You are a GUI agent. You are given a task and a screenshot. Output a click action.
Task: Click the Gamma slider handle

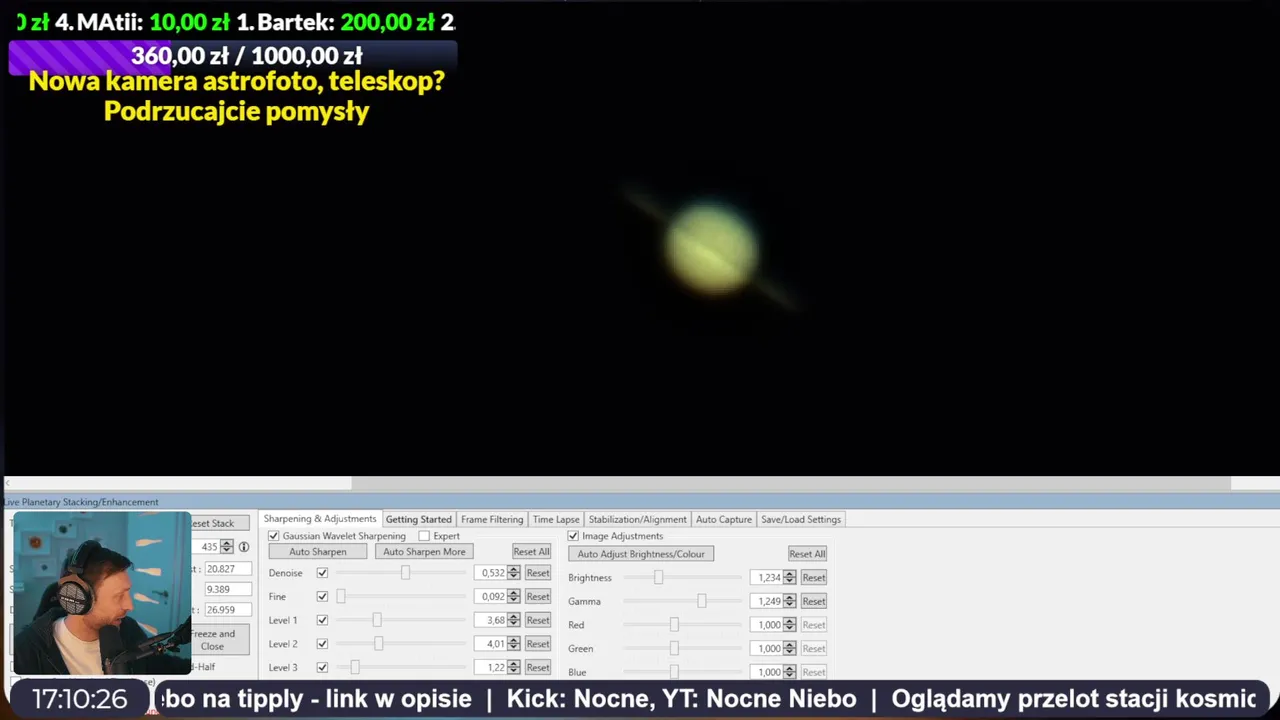702,601
